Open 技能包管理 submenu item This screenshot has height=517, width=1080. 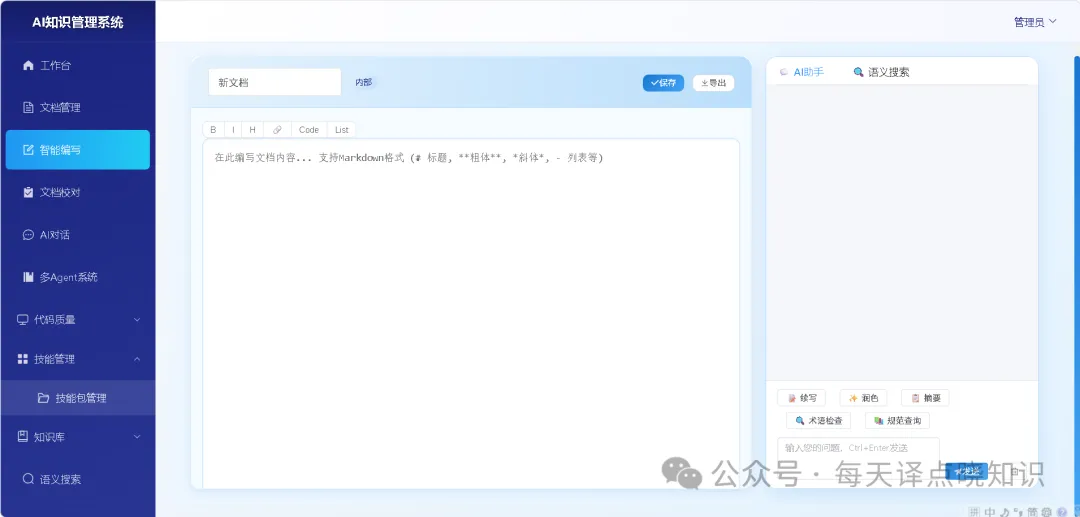point(77,397)
